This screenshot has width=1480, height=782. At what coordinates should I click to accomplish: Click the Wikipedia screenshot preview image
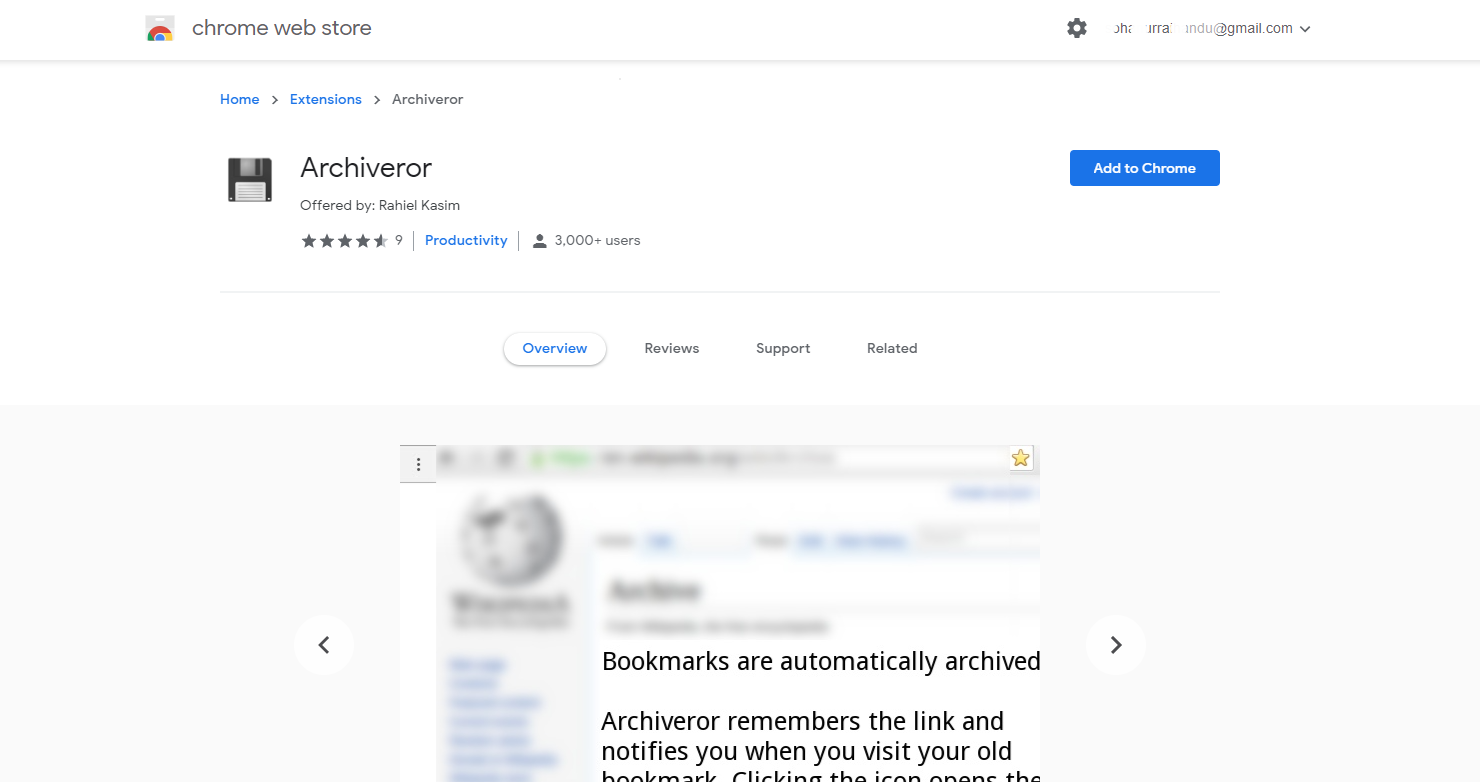(720, 613)
